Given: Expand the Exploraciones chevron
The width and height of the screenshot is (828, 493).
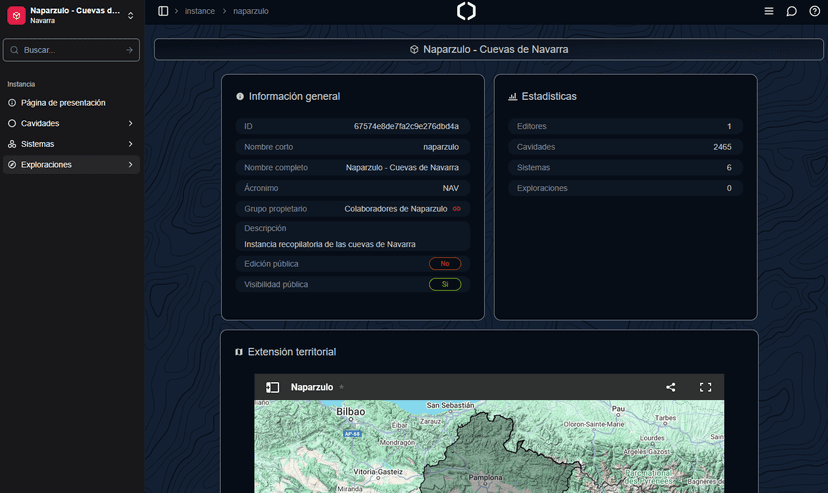Looking at the screenshot, I should [130, 165].
